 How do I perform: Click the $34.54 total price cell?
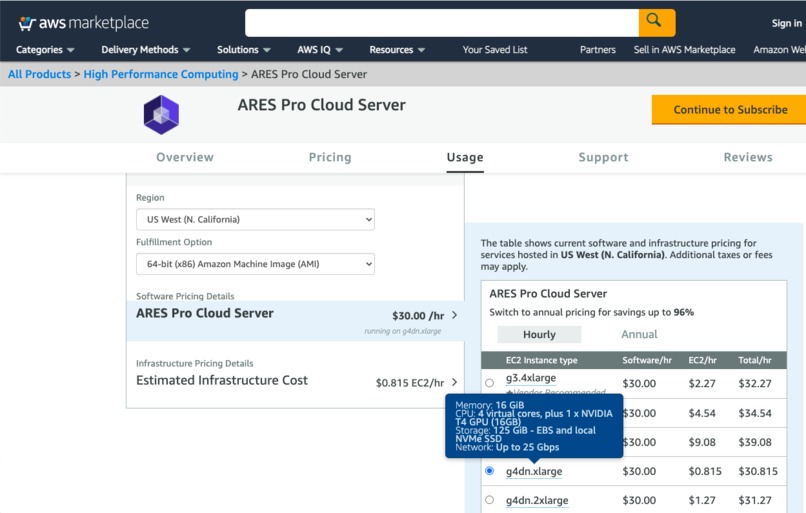click(755, 413)
